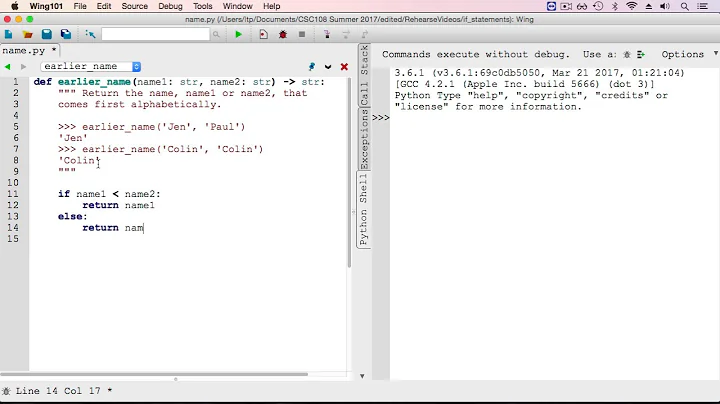Click the Save All multi-disk icon
The height and width of the screenshot is (404, 720).
coord(66,34)
